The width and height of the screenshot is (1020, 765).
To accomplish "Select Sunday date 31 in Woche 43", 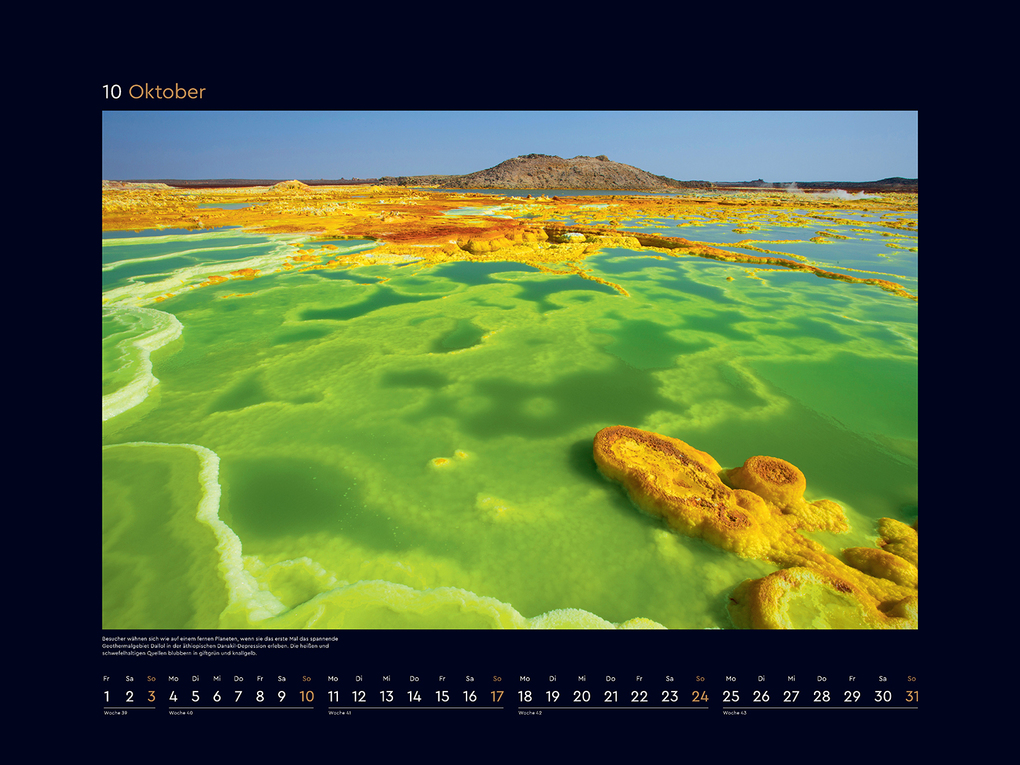I will 910,694.
